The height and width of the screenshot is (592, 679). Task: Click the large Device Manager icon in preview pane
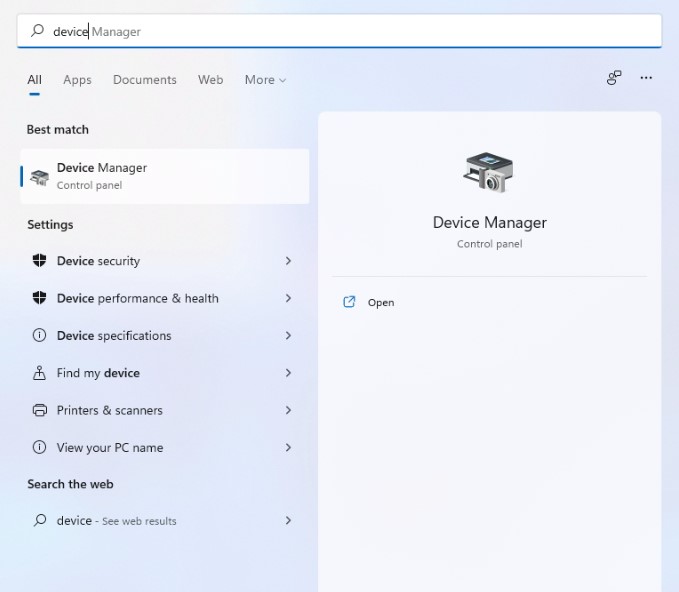pos(489,172)
